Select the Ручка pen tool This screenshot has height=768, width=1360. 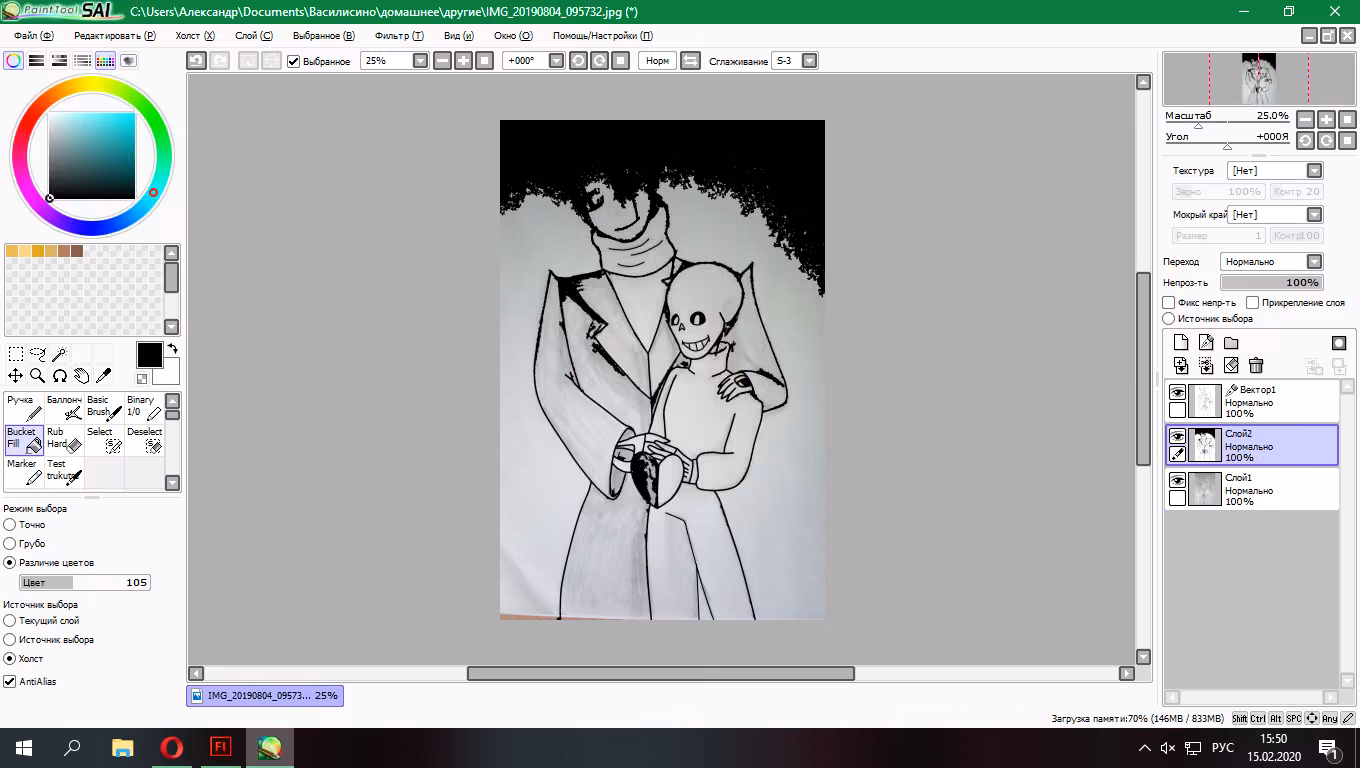(x=24, y=407)
